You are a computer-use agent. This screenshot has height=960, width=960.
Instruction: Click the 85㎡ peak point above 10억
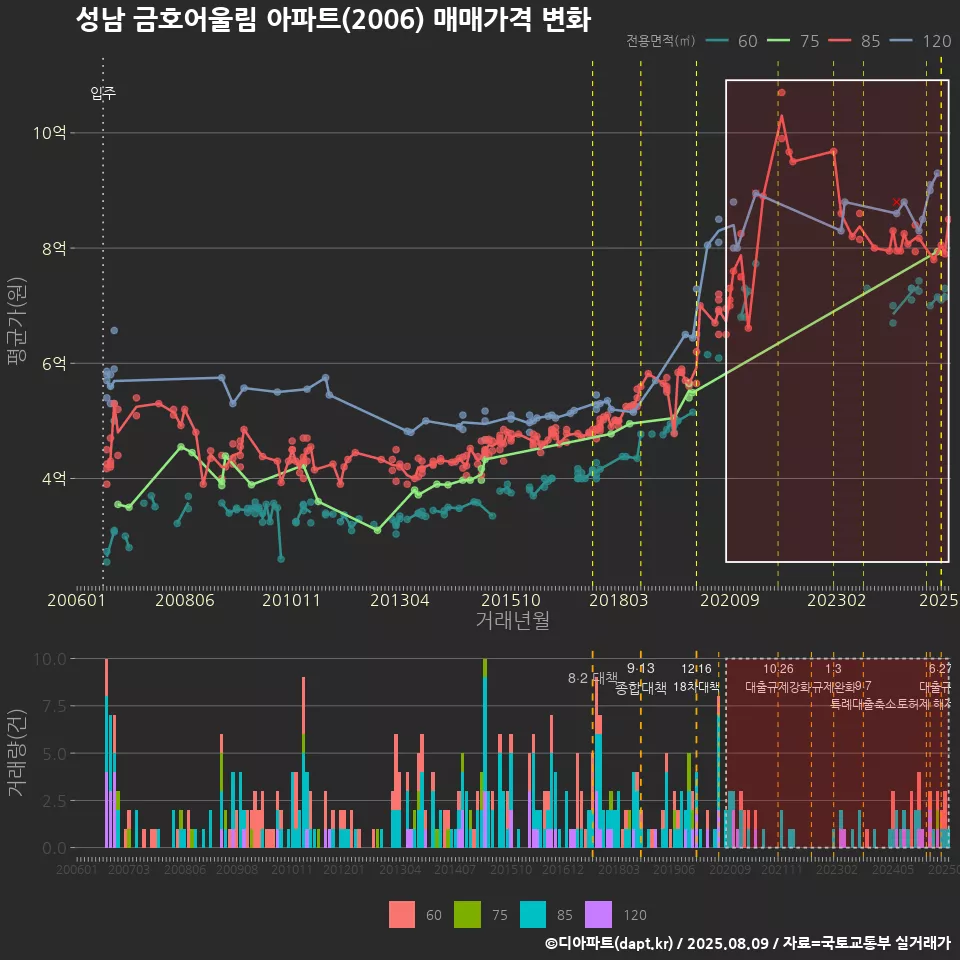click(x=781, y=93)
